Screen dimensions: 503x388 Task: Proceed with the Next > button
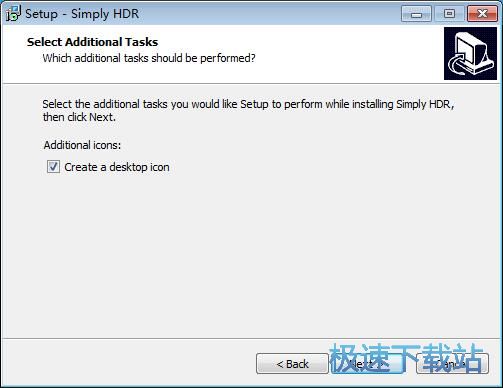[368, 364]
